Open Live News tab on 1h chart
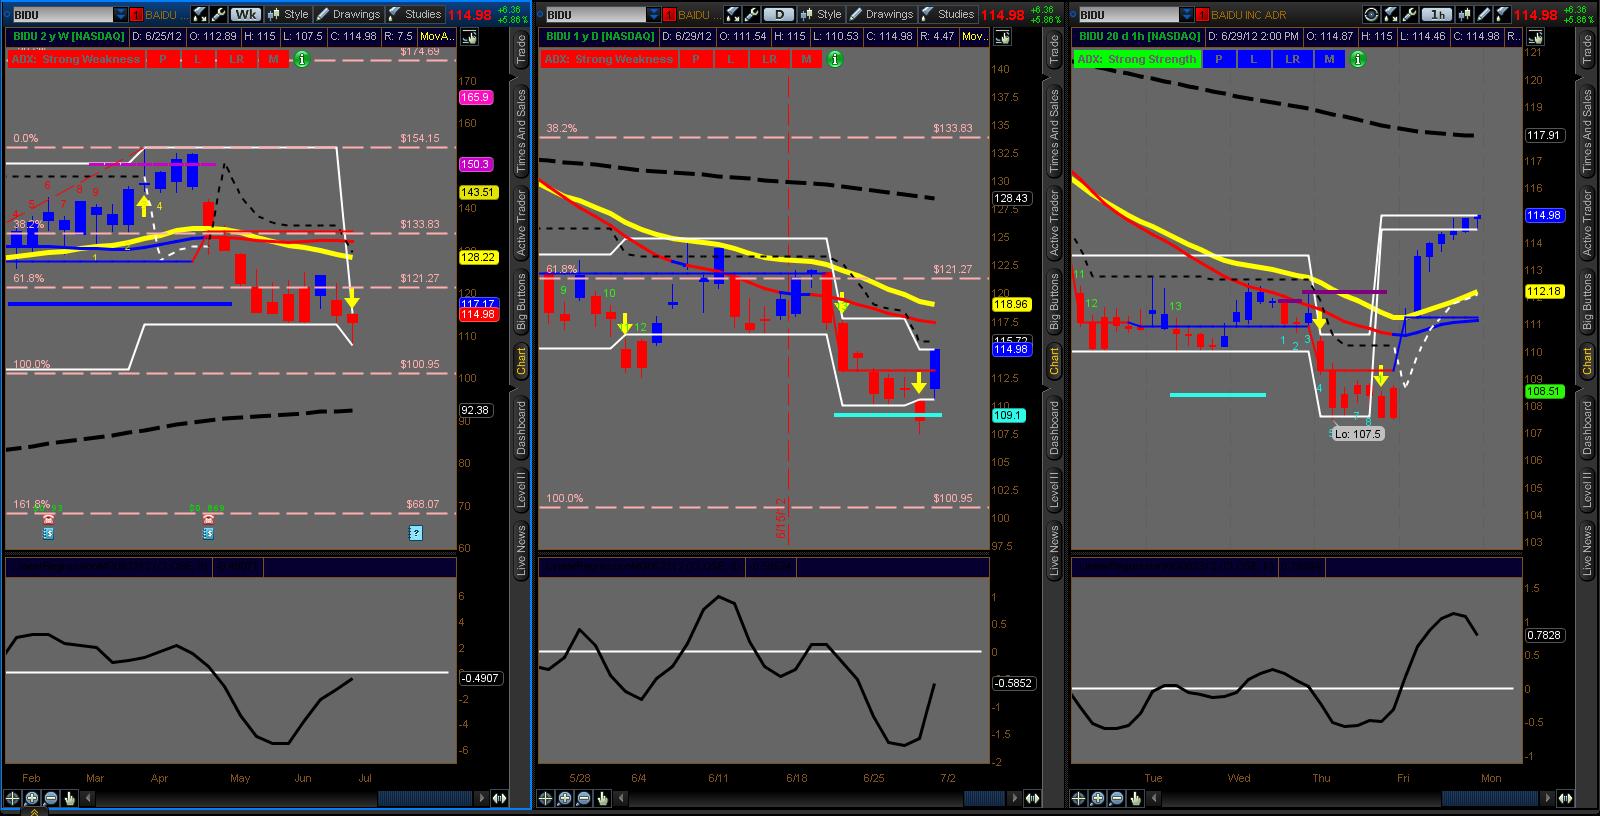This screenshot has width=1600, height=816. tap(1587, 550)
